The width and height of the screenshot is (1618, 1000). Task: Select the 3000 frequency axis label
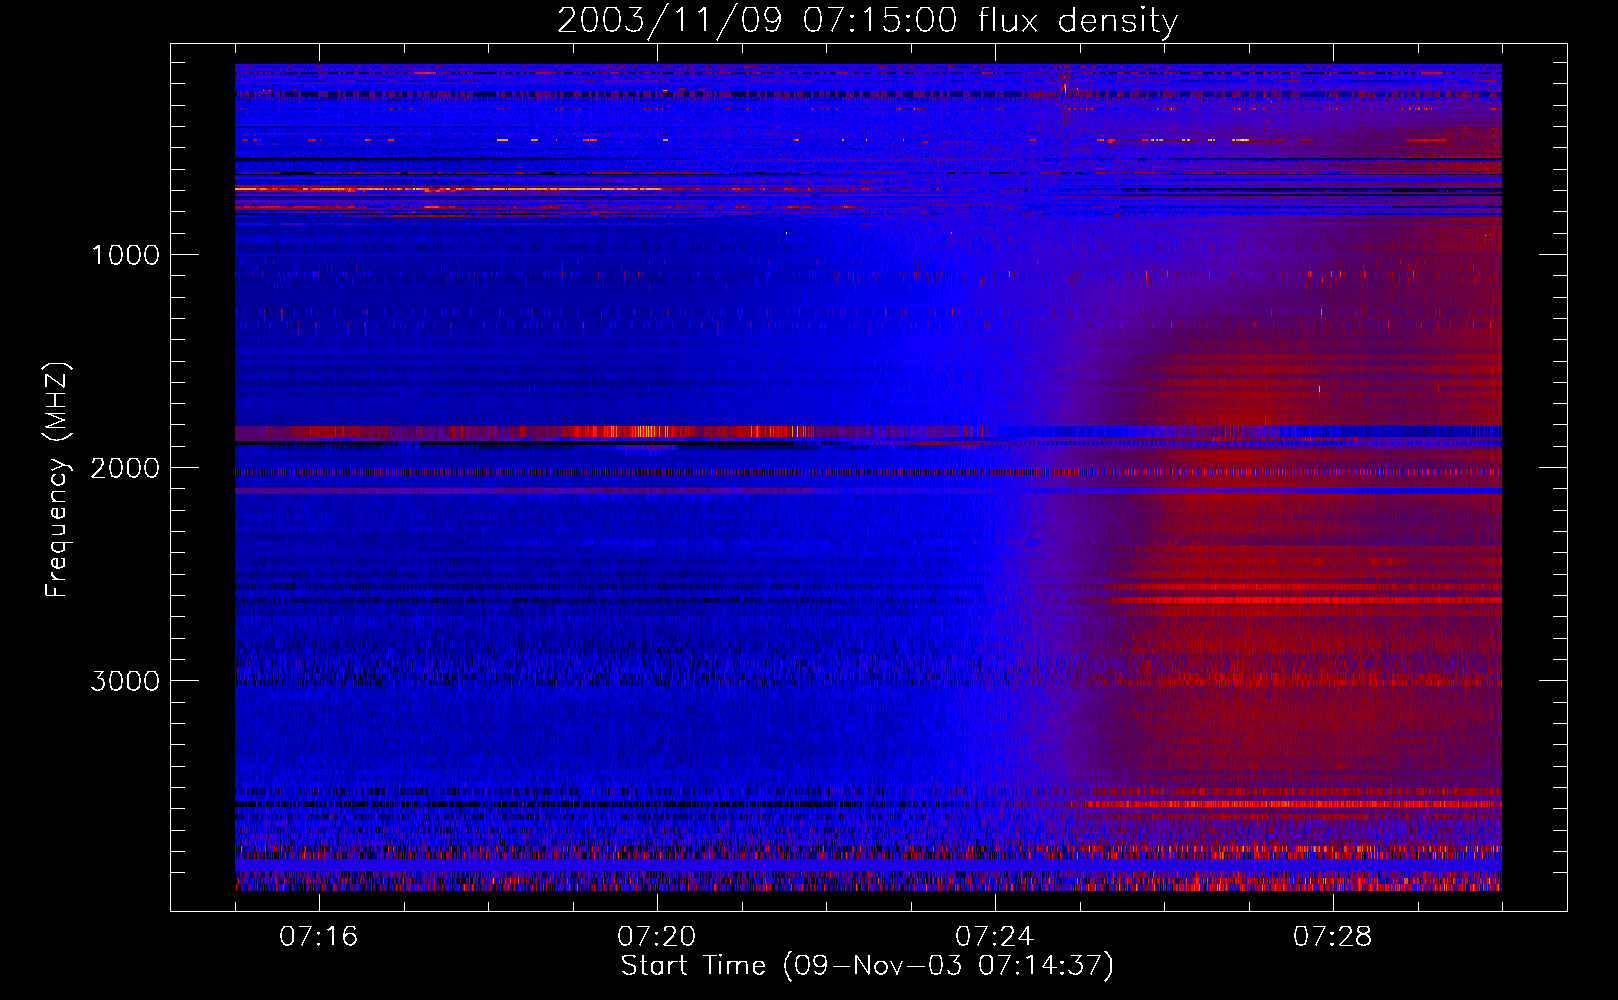pos(125,681)
